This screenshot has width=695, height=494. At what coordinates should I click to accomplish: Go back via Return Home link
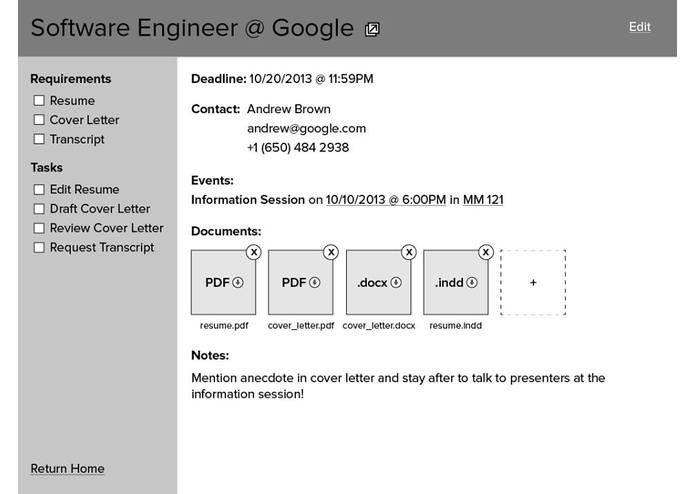pyautogui.click(x=67, y=469)
